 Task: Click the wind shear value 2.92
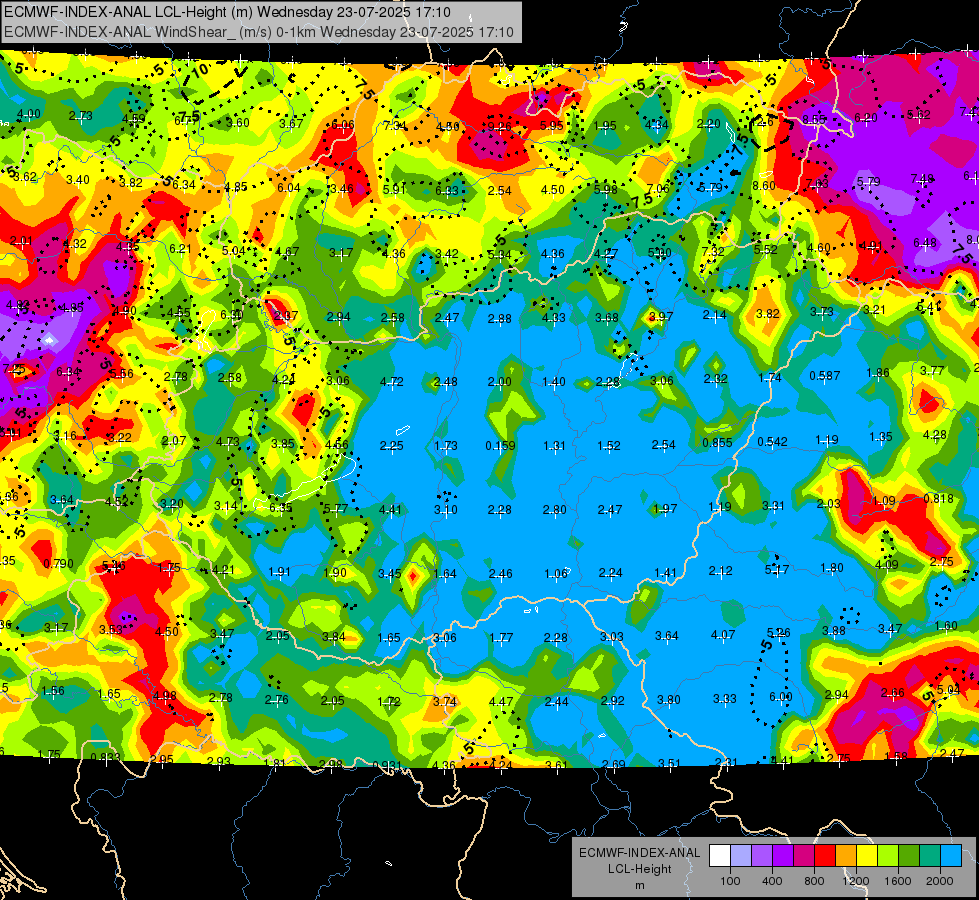(612, 701)
